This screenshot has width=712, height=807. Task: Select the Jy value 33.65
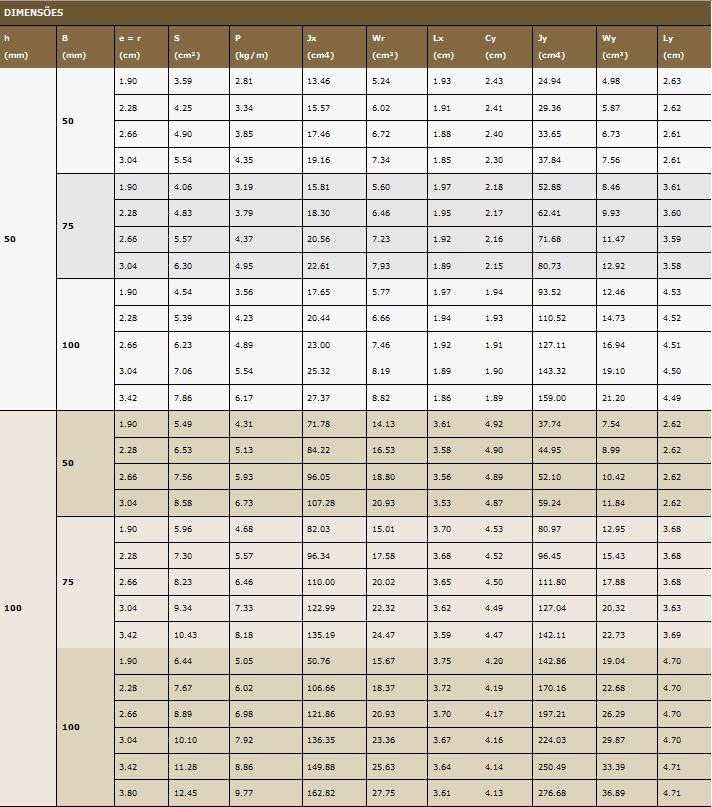pyautogui.click(x=549, y=134)
